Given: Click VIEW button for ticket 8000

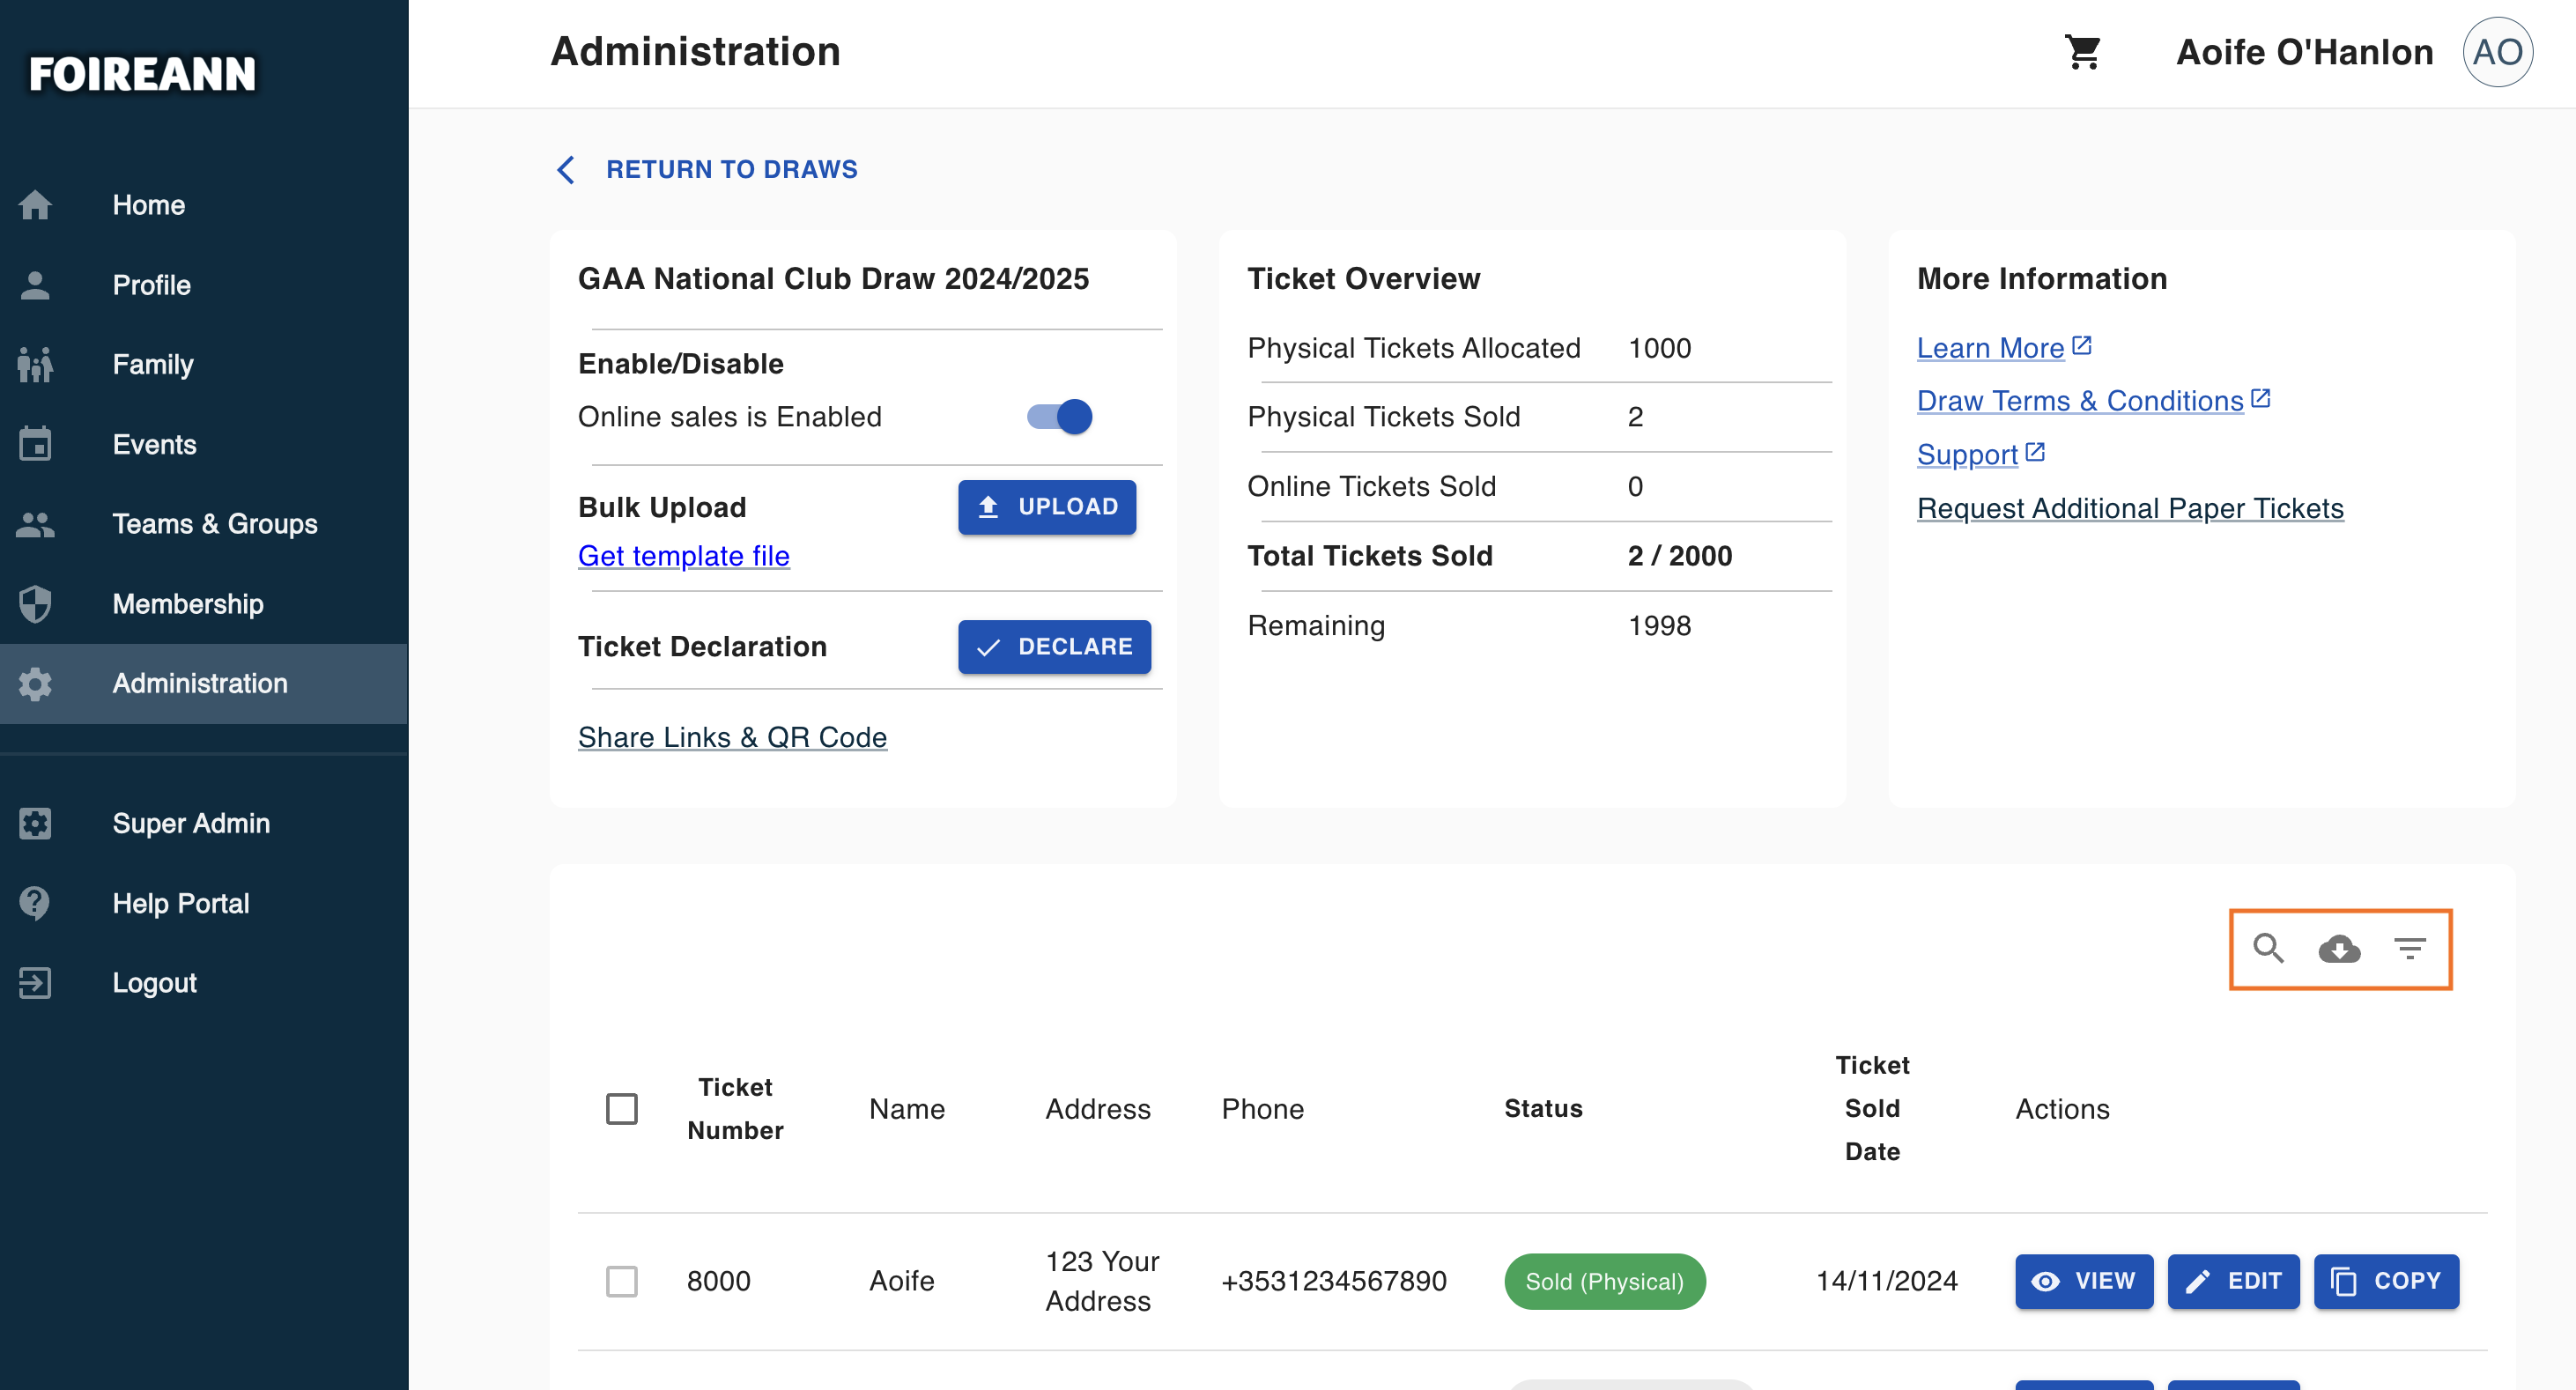Looking at the screenshot, I should tap(2084, 1281).
